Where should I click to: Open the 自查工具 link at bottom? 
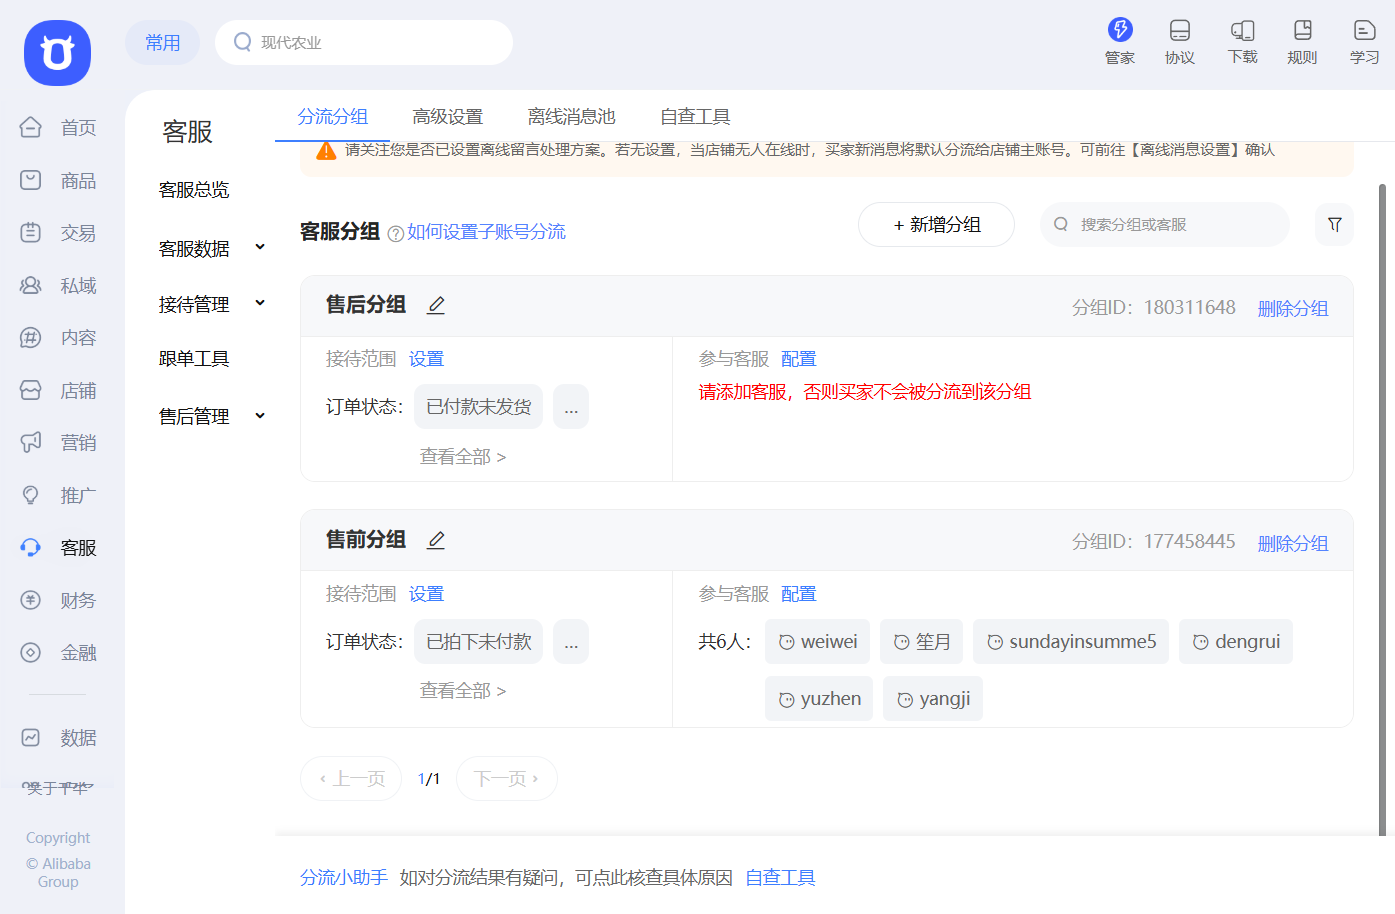(x=781, y=878)
